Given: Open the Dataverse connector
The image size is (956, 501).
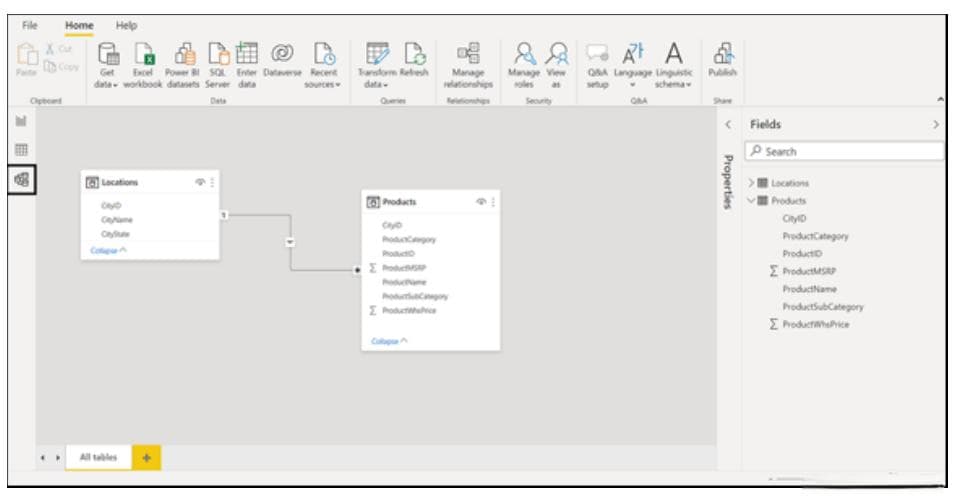Looking at the screenshot, I should (x=282, y=60).
